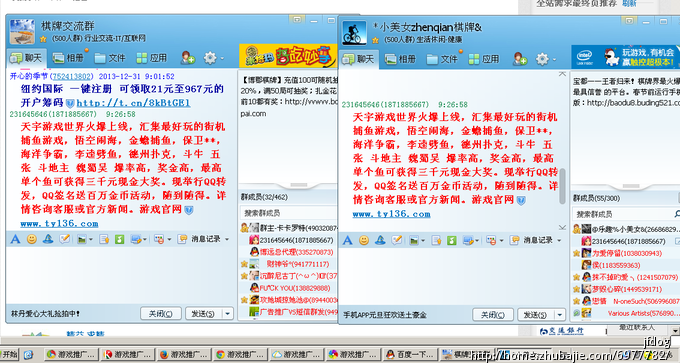Open 消息记录 in right chat window
The width and height of the screenshot is (680, 363).
tap(533, 240)
